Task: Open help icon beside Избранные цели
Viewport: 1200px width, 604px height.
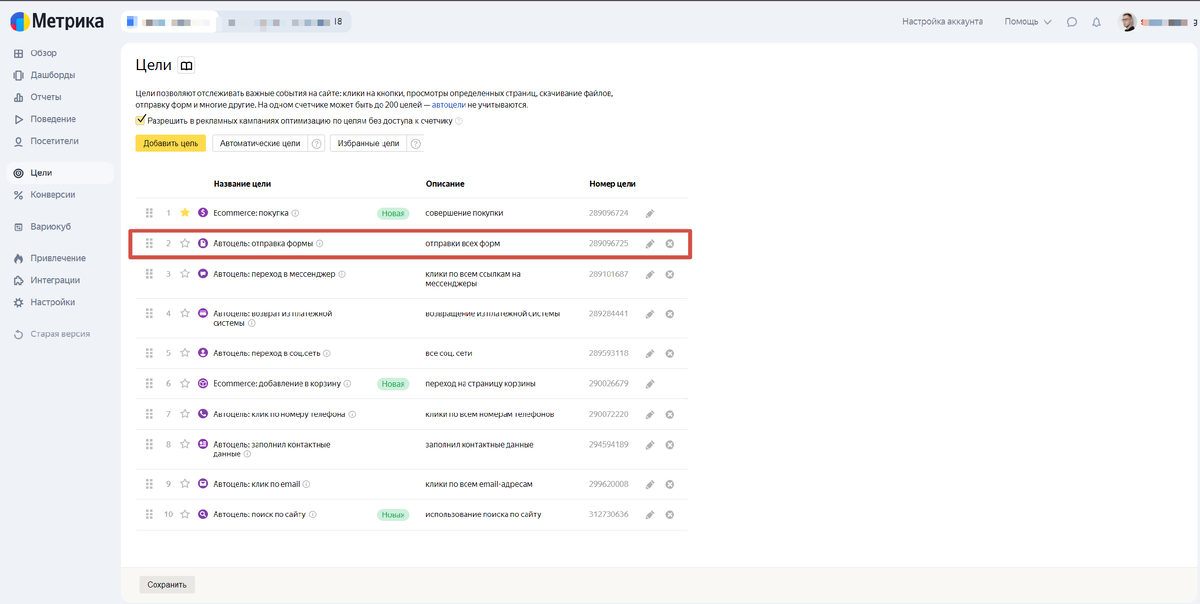Action: click(416, 144)
